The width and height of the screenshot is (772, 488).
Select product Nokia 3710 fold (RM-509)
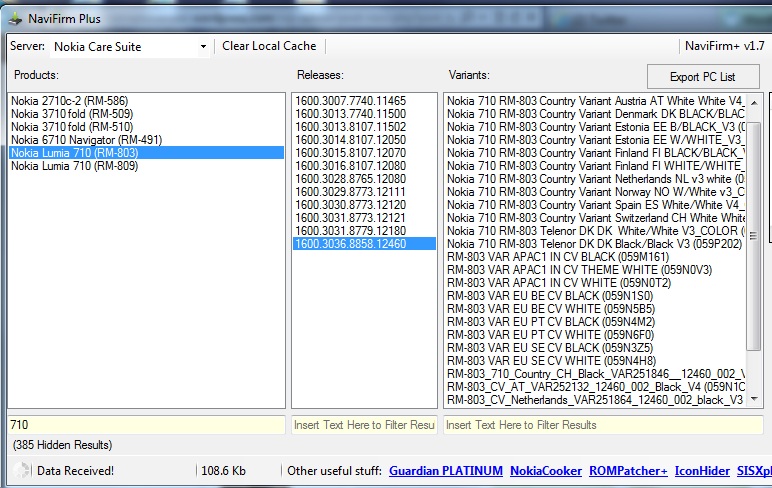tap(146, 114)
